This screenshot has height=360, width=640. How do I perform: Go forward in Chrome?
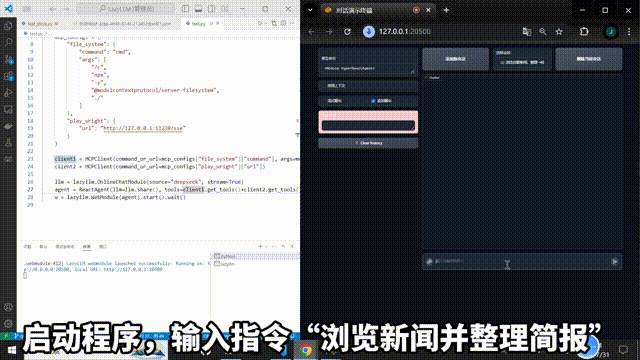click(x=329, y=31)
